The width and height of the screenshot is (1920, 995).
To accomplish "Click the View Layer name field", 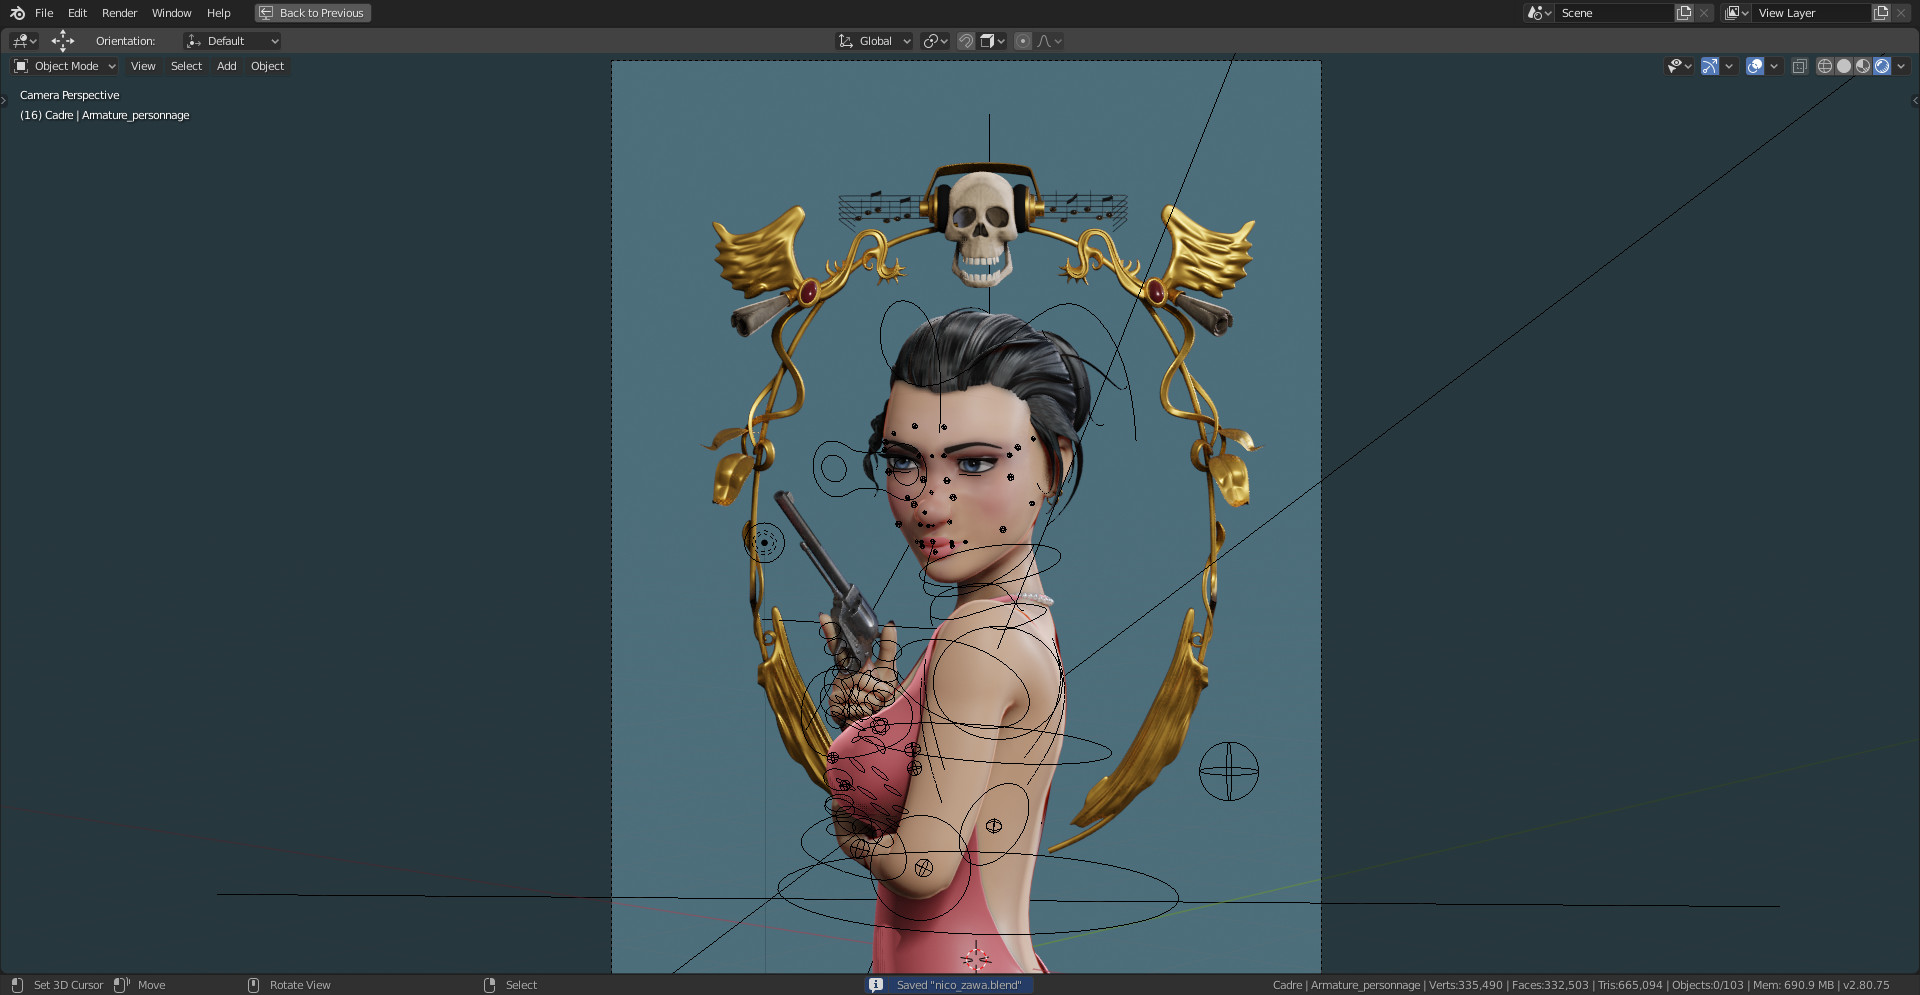I will 1811,13.
